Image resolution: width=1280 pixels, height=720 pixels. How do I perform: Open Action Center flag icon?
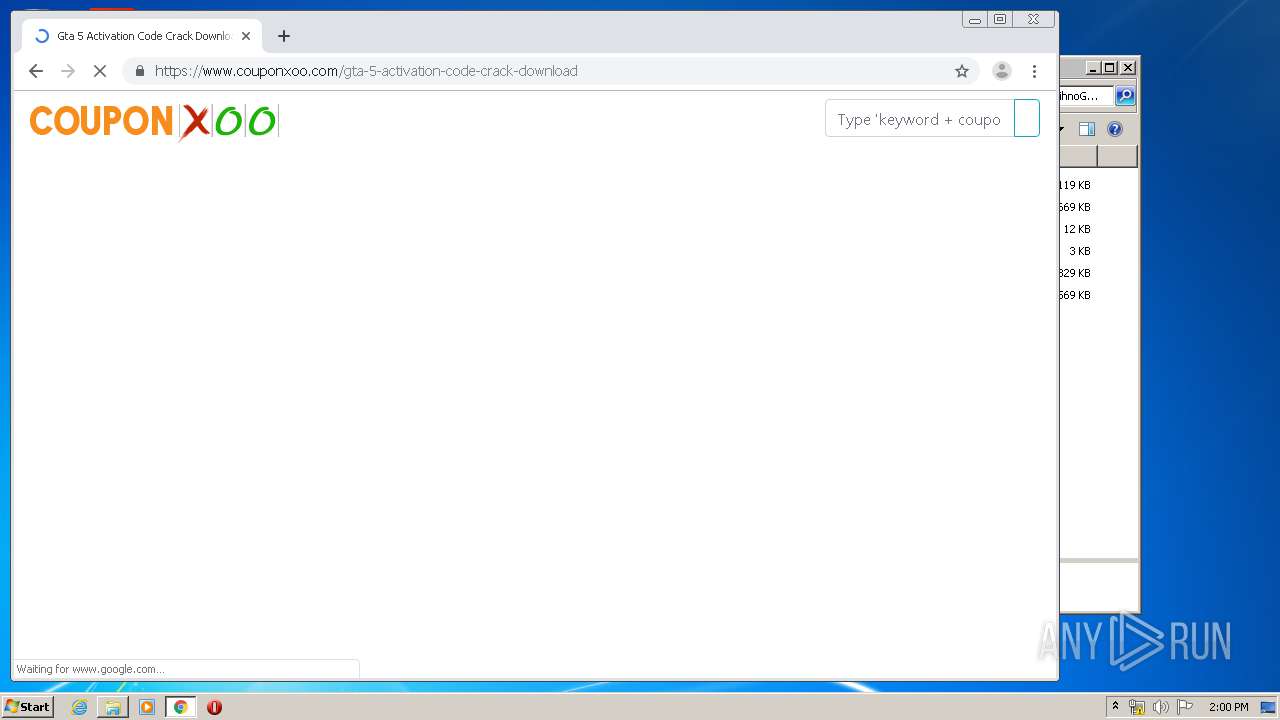[1185, 707]
